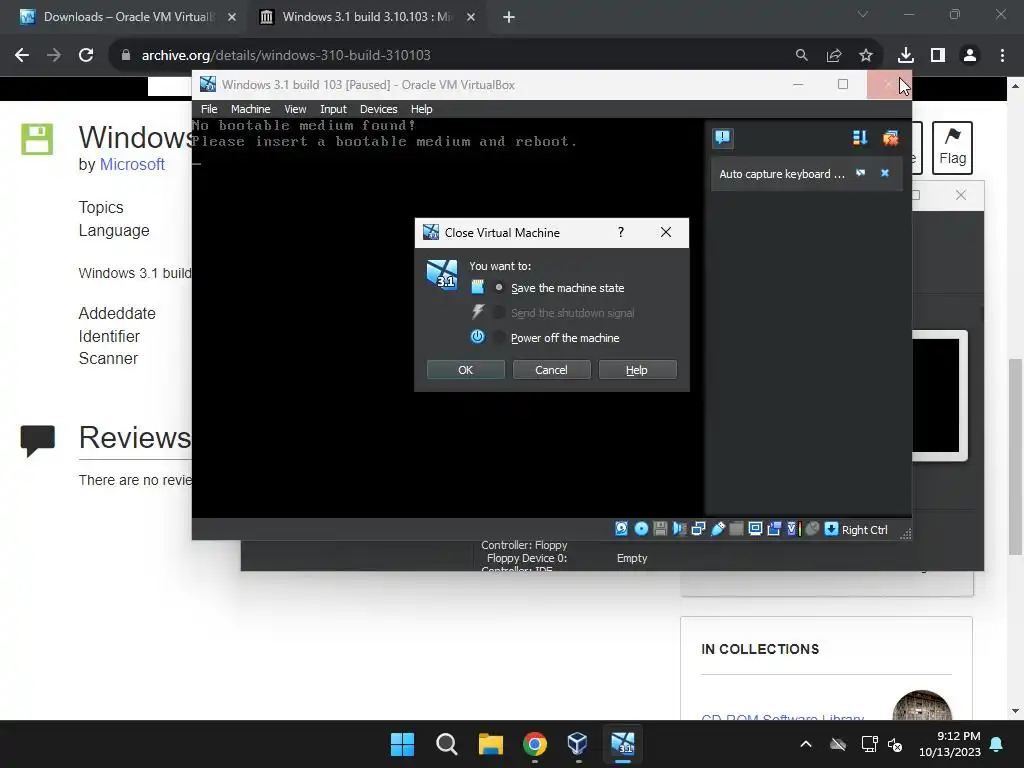Dismiss the Auto capture keyboard notification

(885, 173)
